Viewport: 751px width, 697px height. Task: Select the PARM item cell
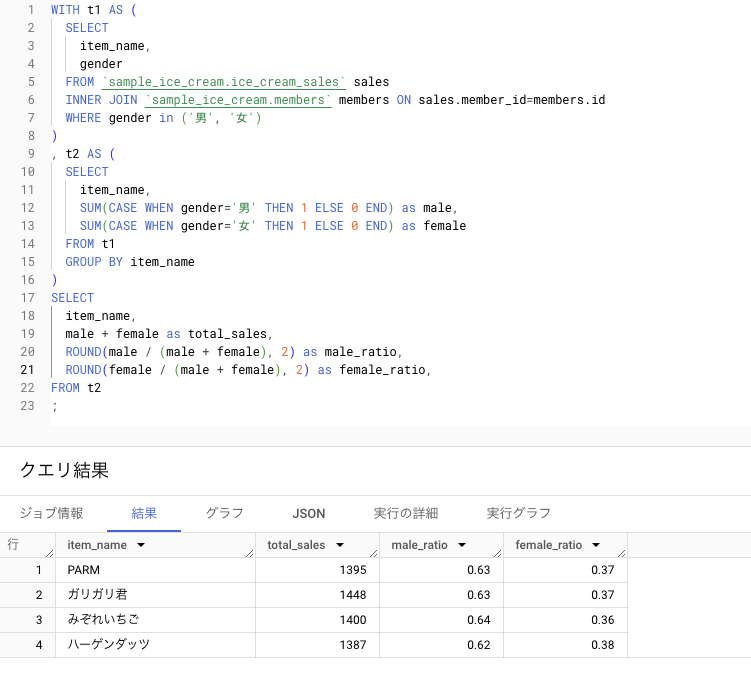coord(156,570)
